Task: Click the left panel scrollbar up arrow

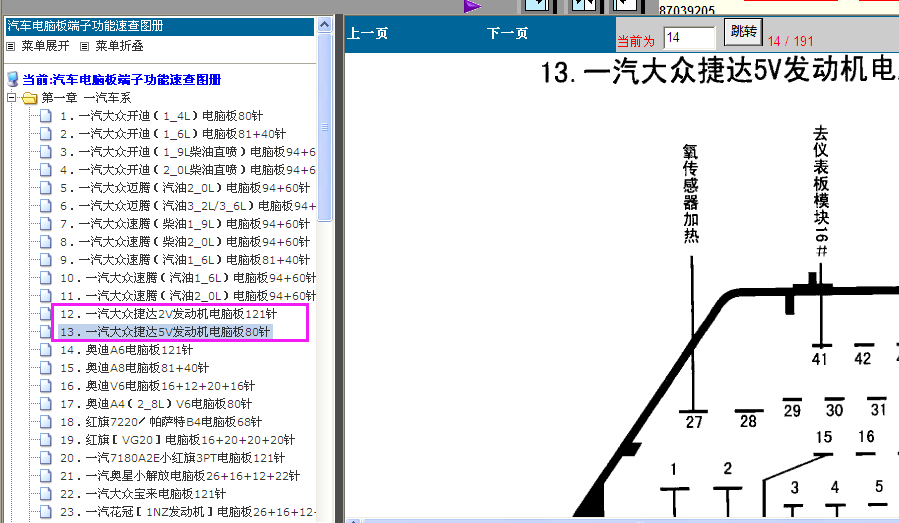Action: (325, 25)
